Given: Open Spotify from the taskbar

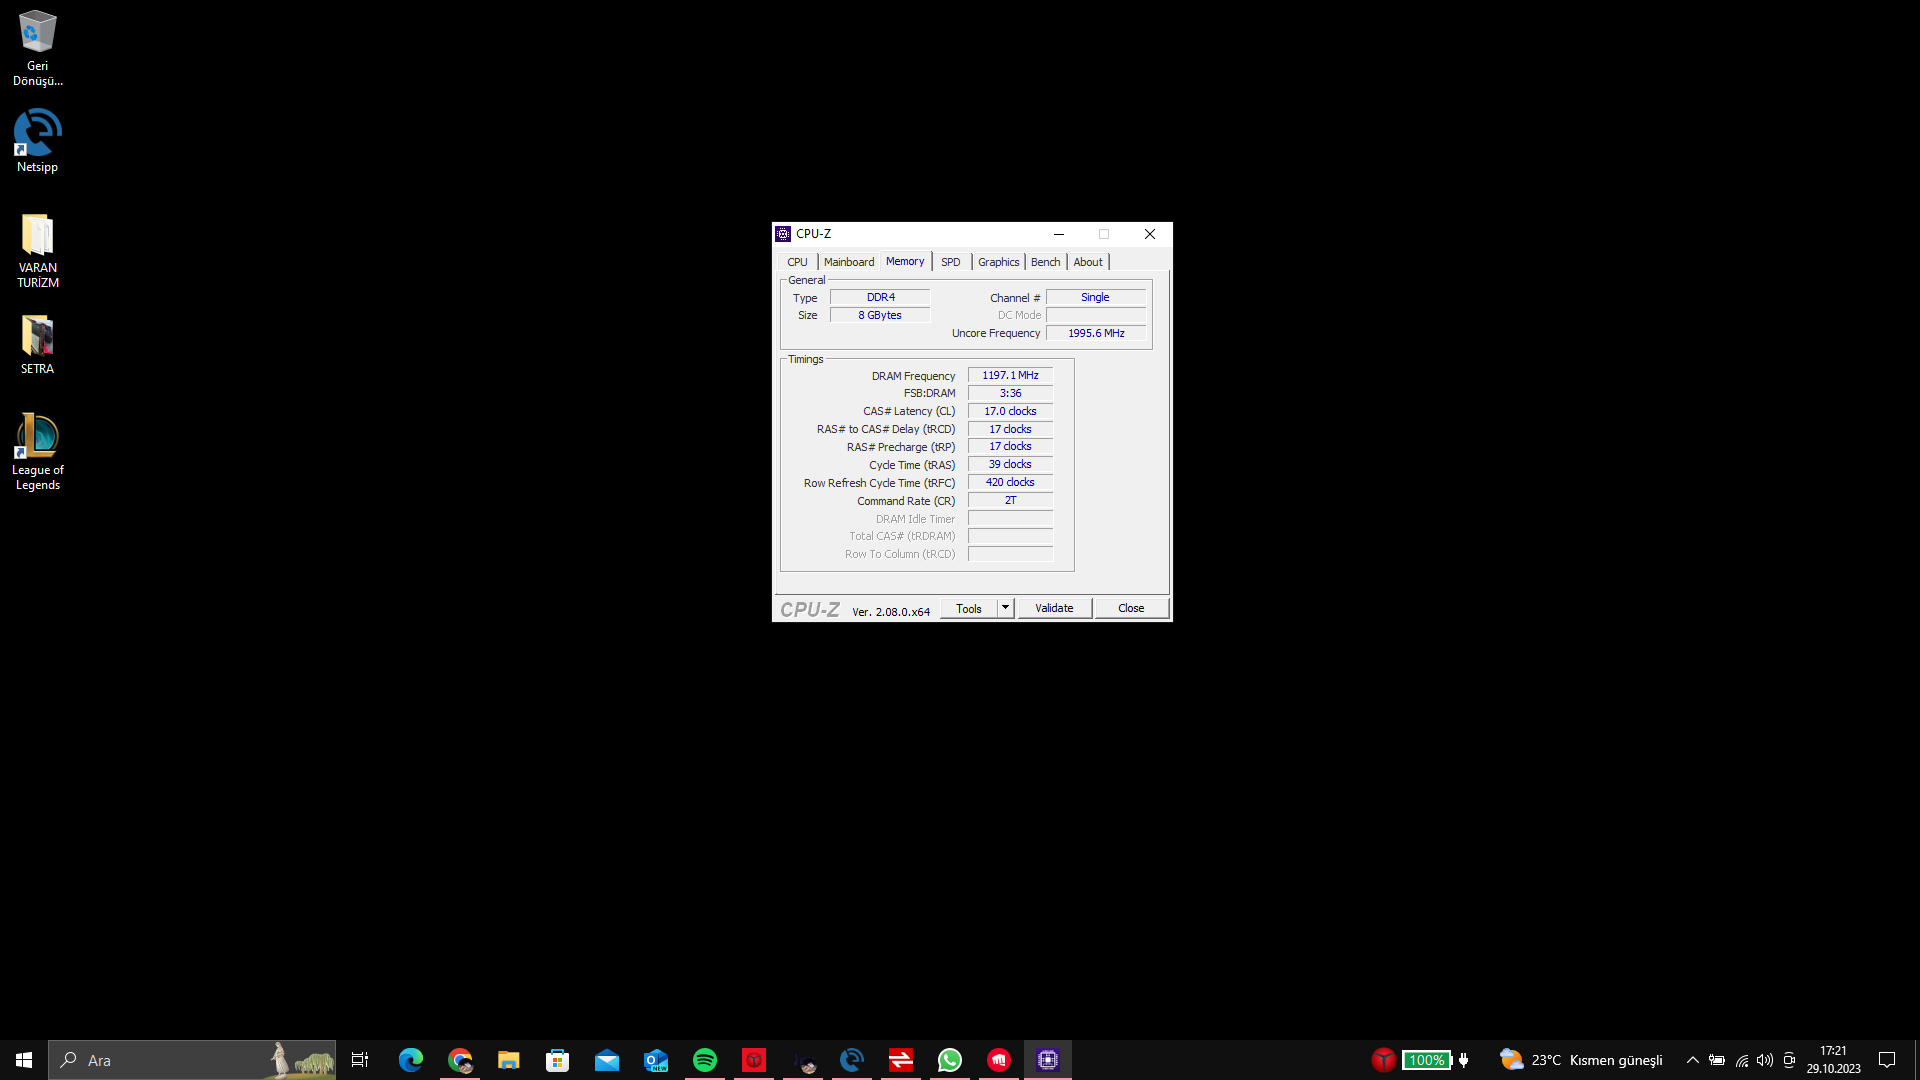Looking at the screenshot, I should click(x=705, y=1060).
